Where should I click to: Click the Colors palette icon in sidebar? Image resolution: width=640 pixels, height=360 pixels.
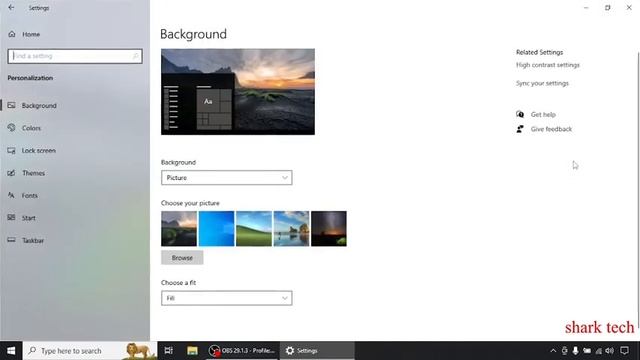pos(11,128)
